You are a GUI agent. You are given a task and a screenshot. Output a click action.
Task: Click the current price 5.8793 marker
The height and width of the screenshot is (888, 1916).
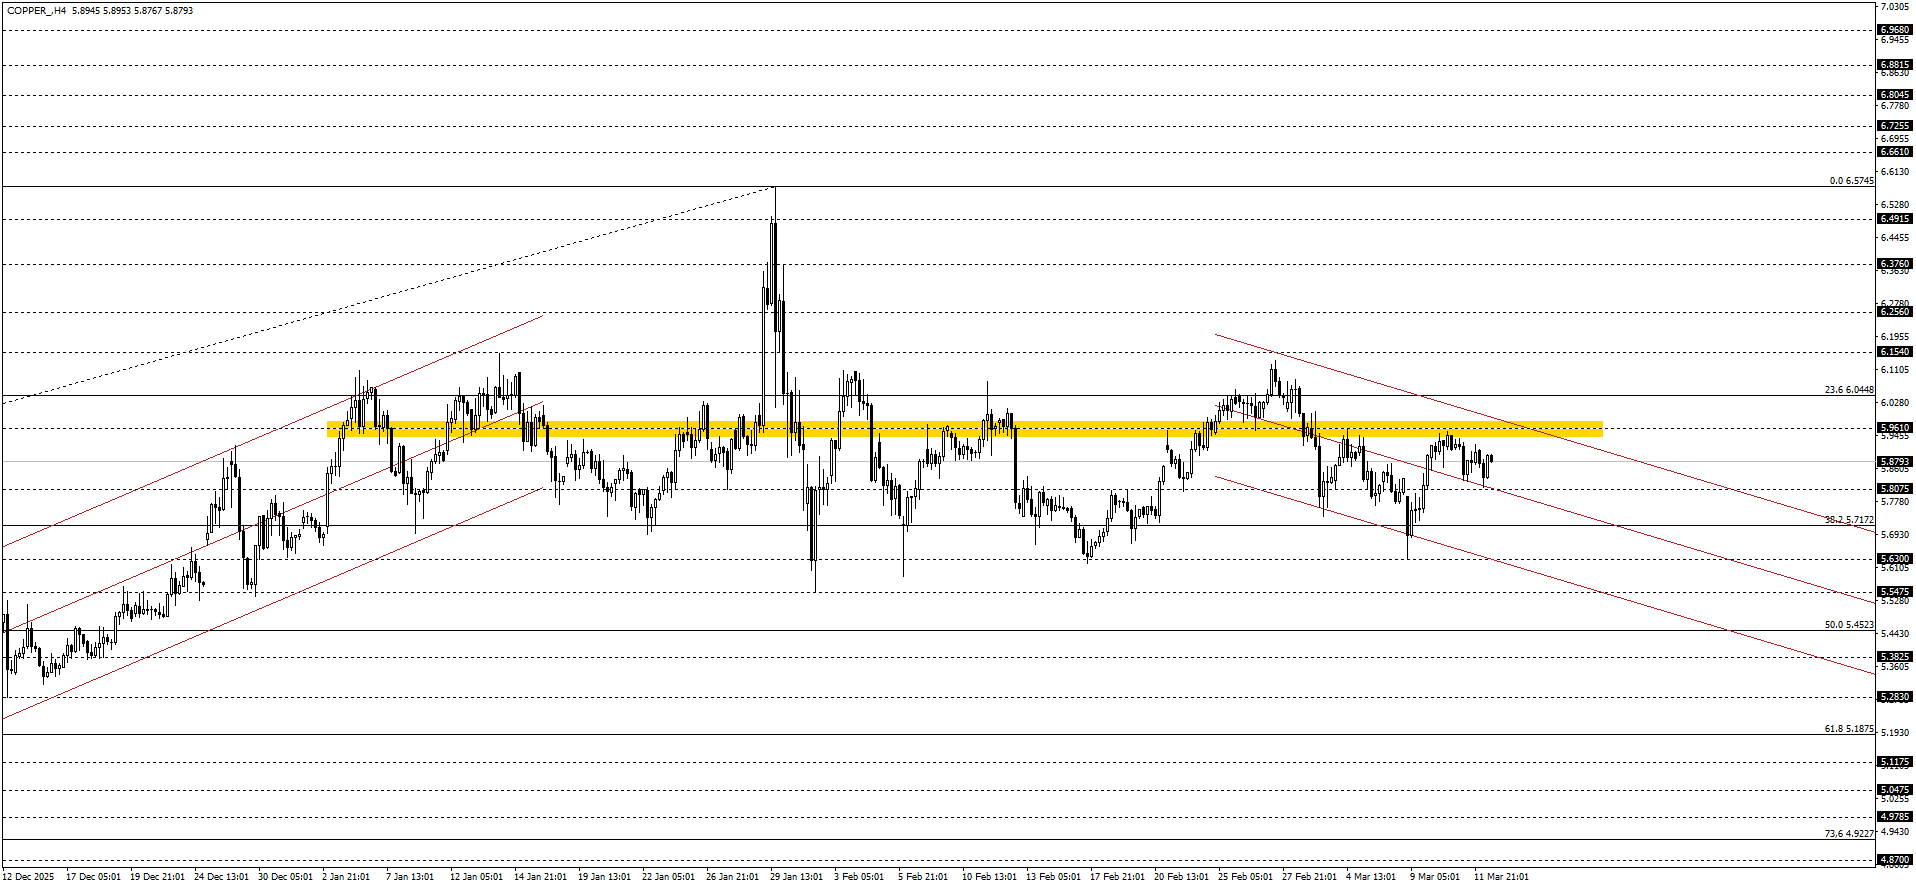pos(1895,462)
